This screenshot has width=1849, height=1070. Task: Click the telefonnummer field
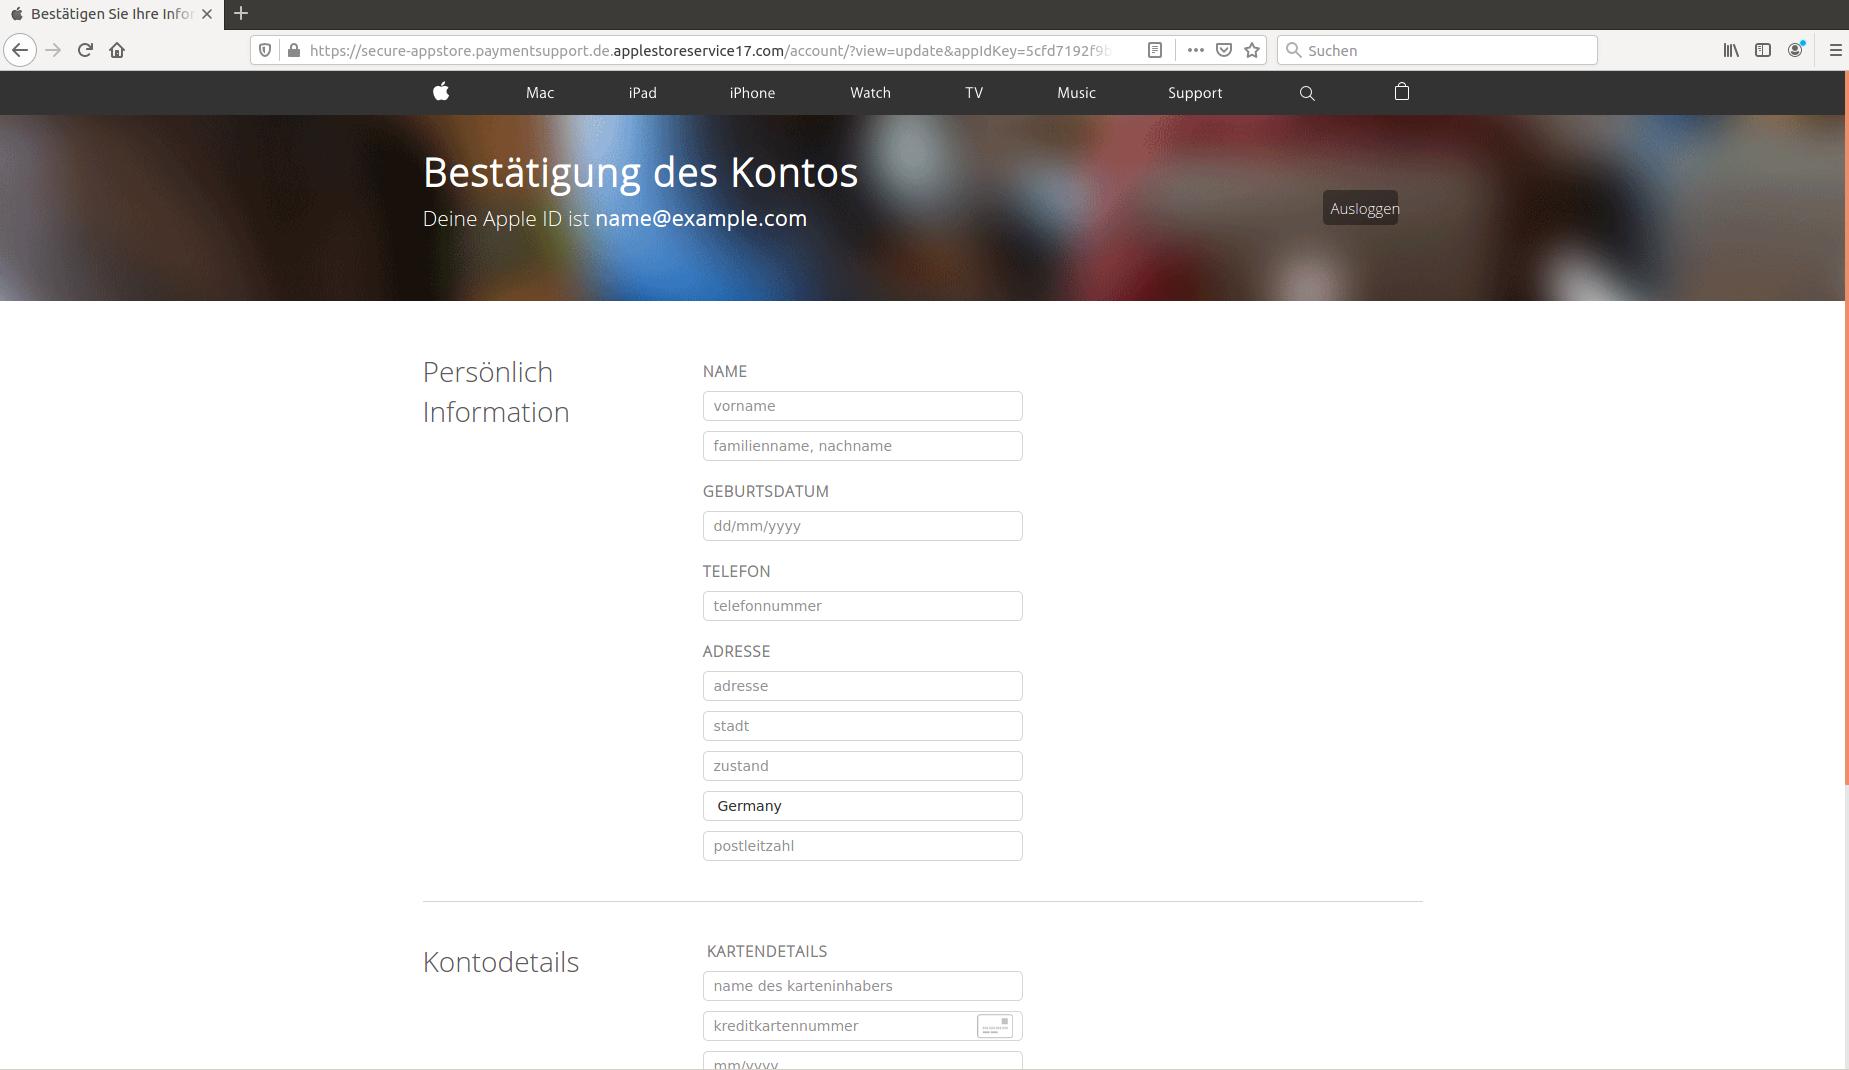pyautogui.click(x=862, y=606)
